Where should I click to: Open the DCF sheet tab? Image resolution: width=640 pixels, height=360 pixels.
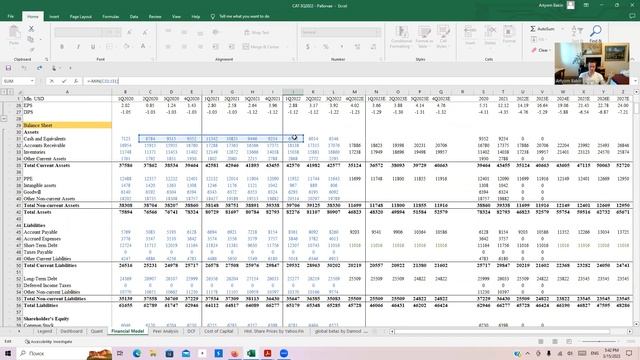(x=191, y=331)
